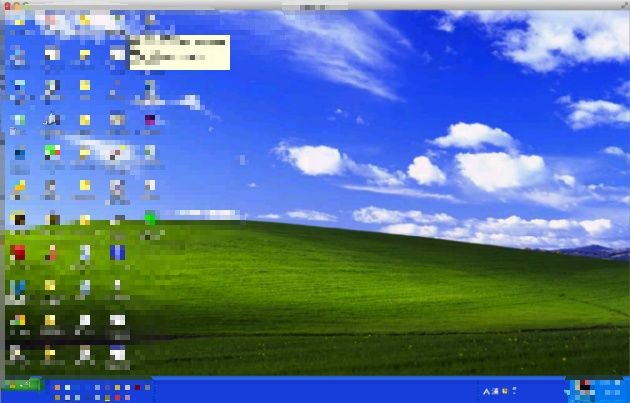Launch the dark red quick launch icon
Screen dimensions: 630x403
137,387
